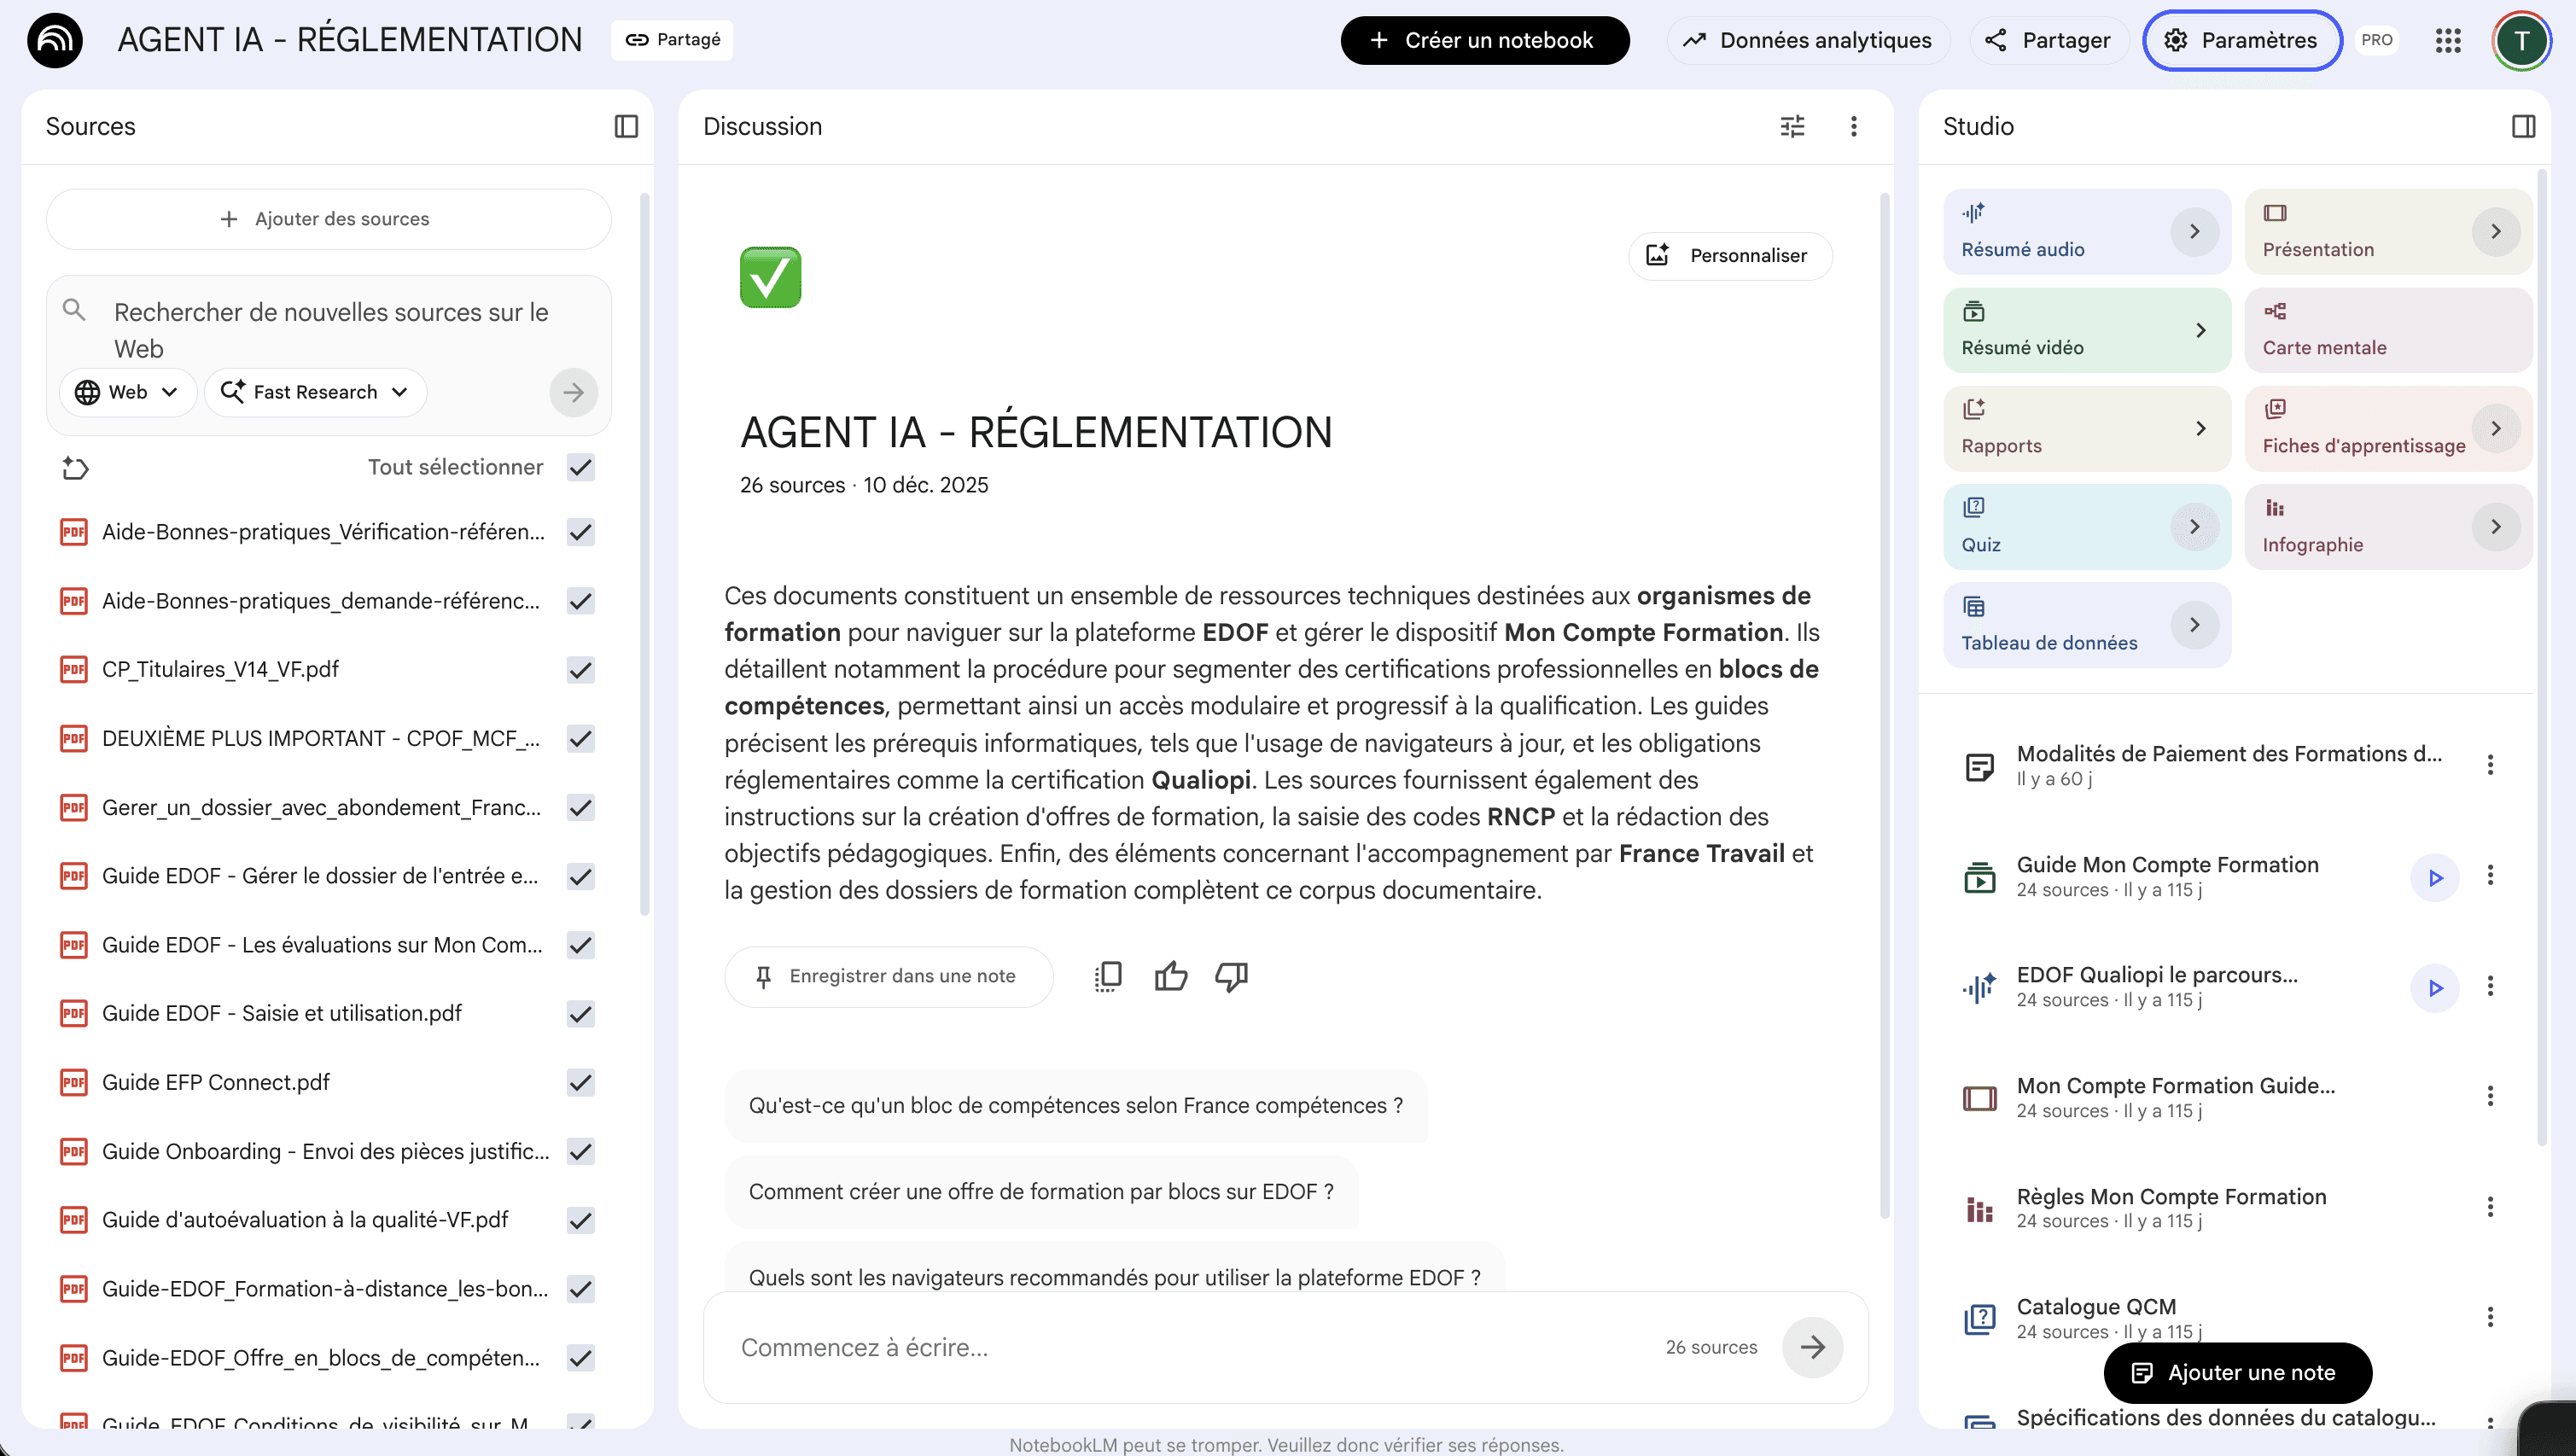Submit the web source search arrow

573,392
